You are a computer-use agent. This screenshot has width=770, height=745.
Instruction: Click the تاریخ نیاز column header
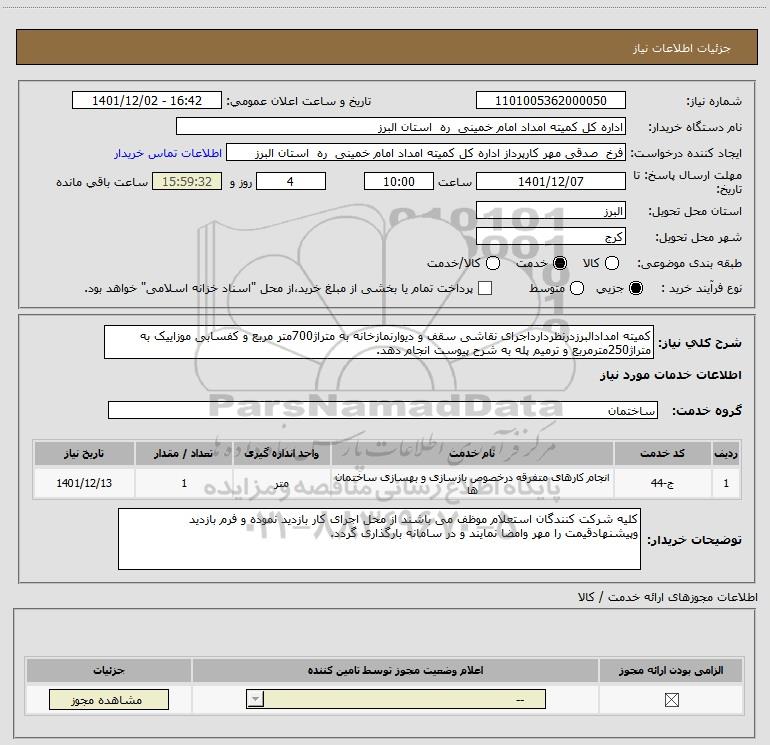click(x=84, y=453)
